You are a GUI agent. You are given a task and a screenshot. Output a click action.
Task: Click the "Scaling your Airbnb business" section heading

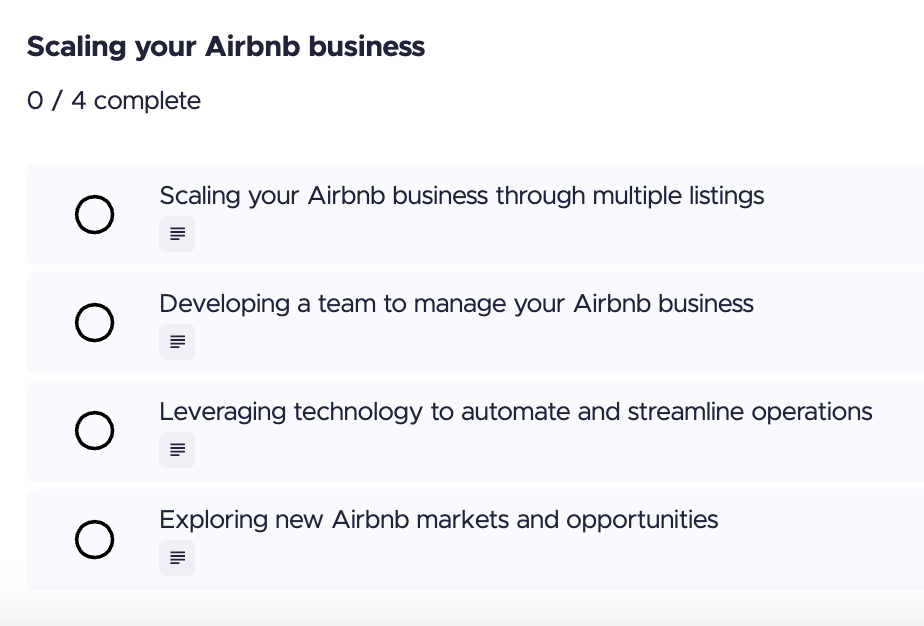tap(225, 47)
